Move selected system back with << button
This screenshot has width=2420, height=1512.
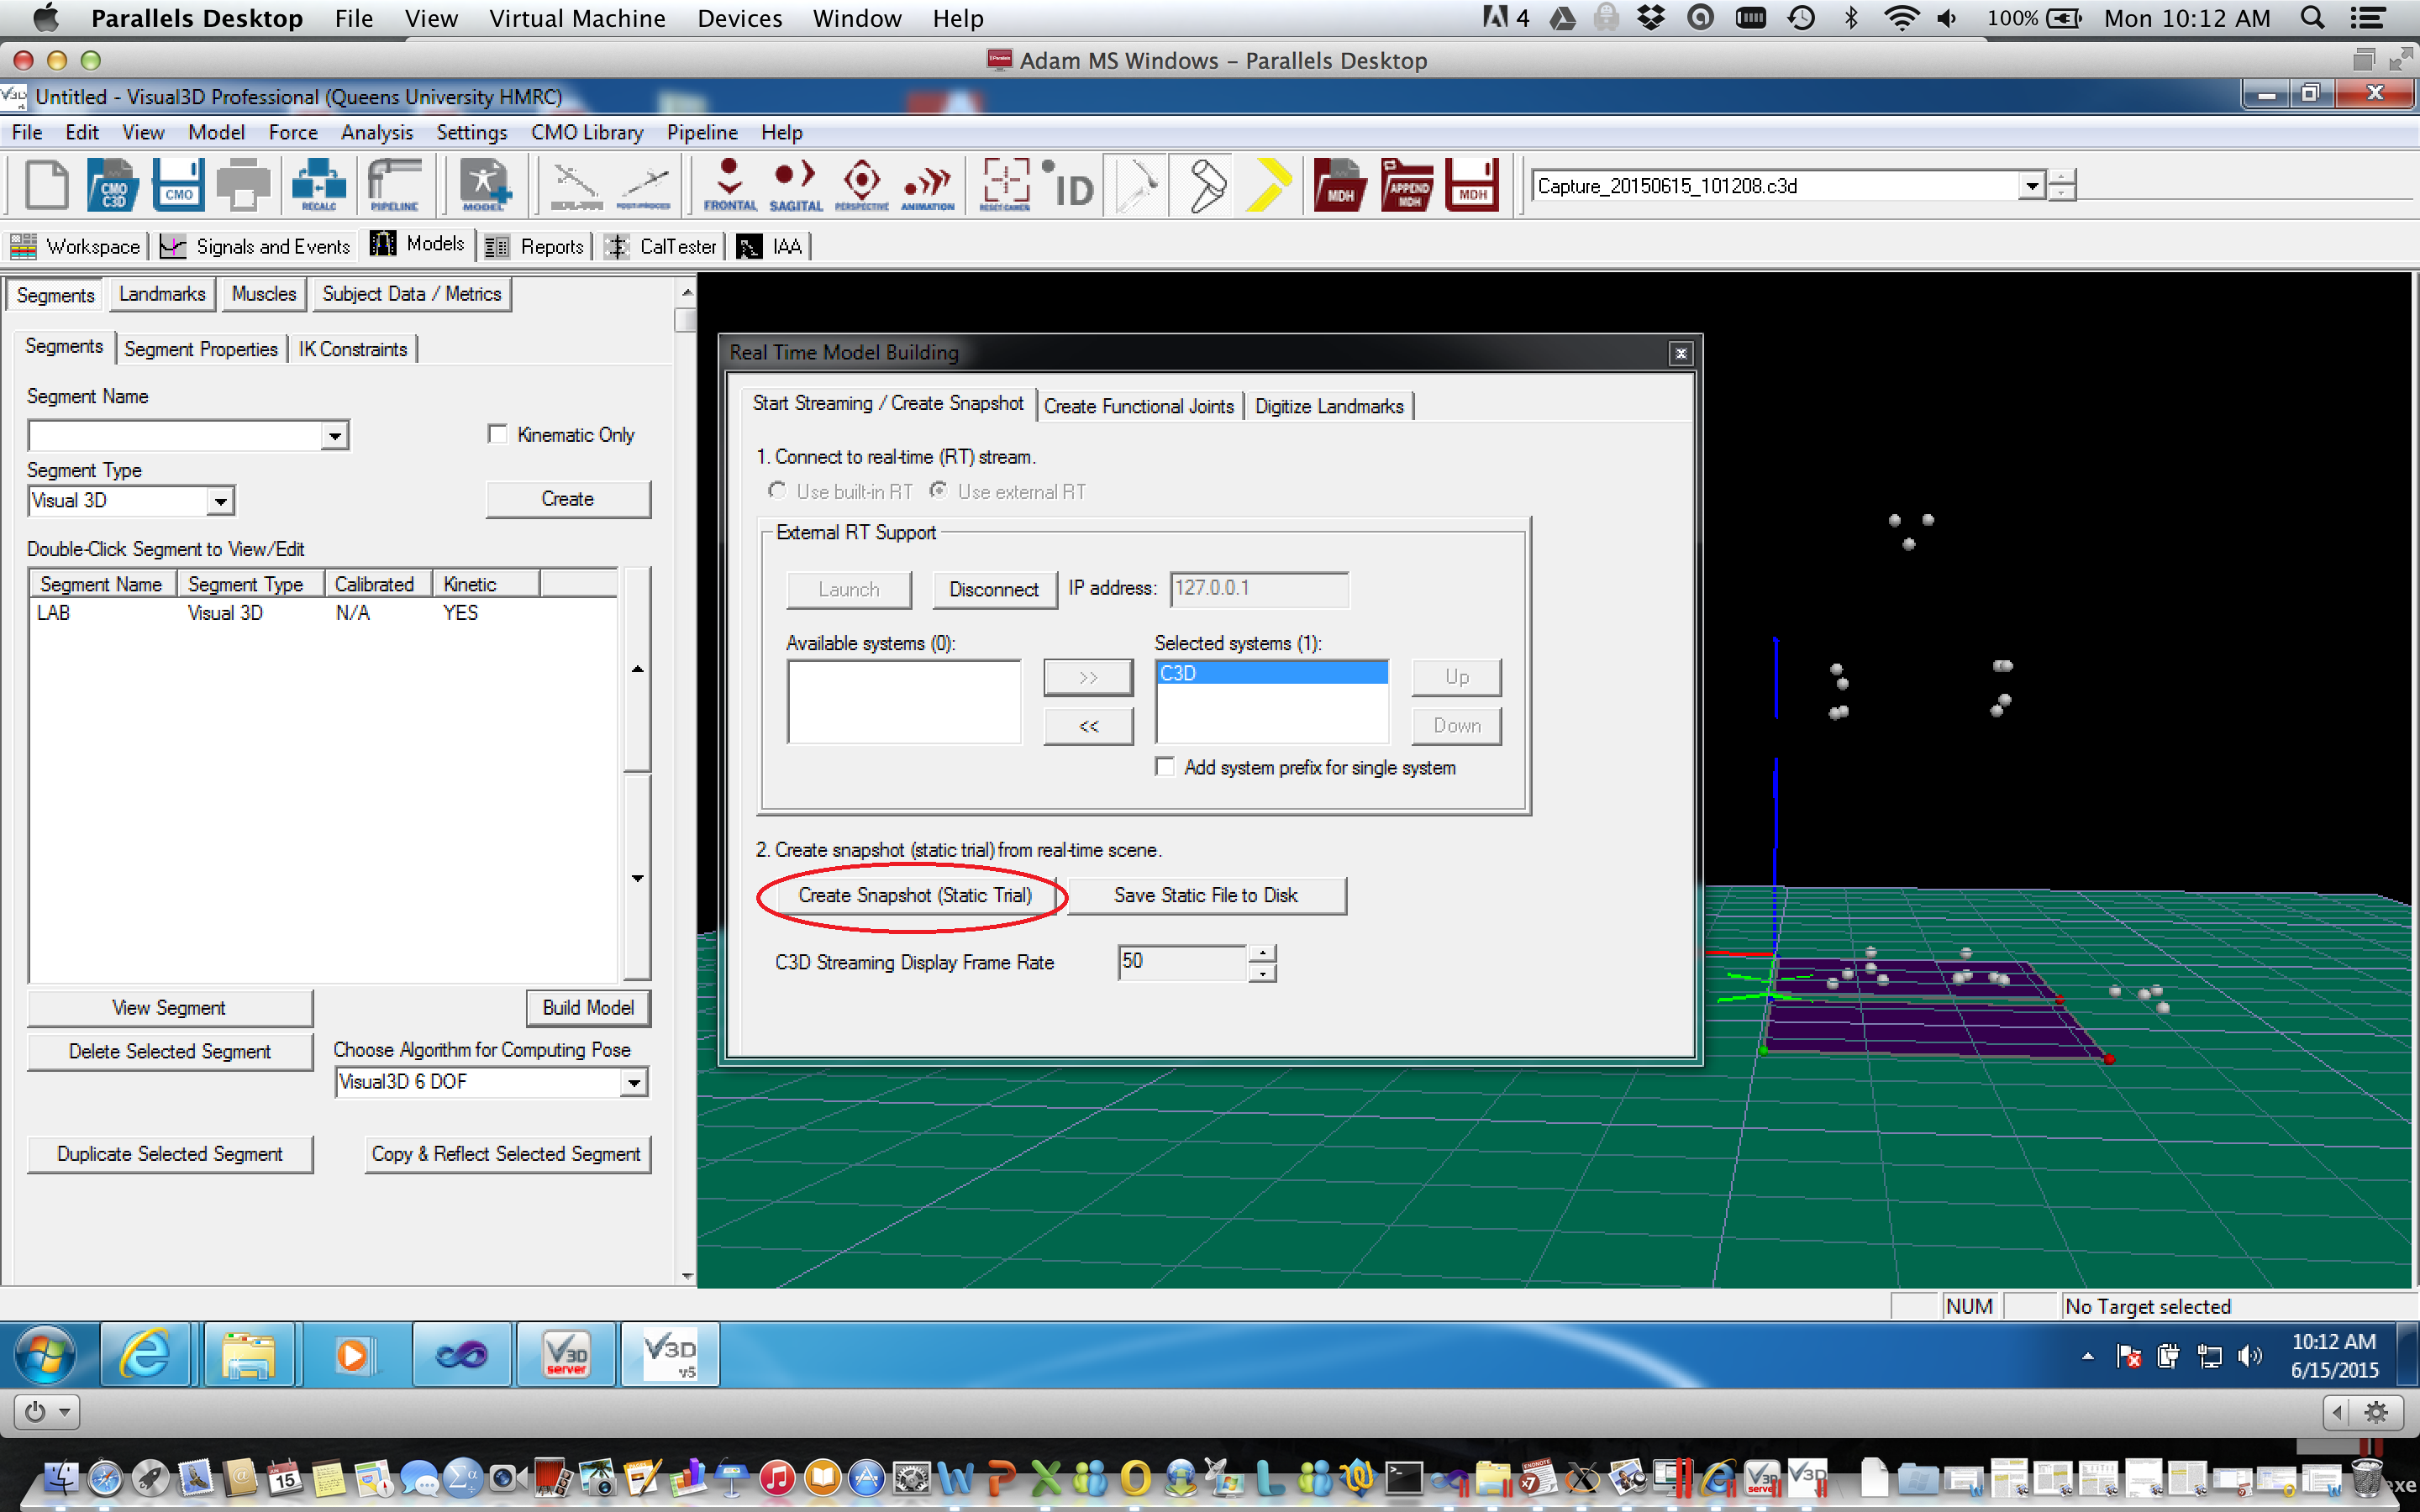[1088, 726]
